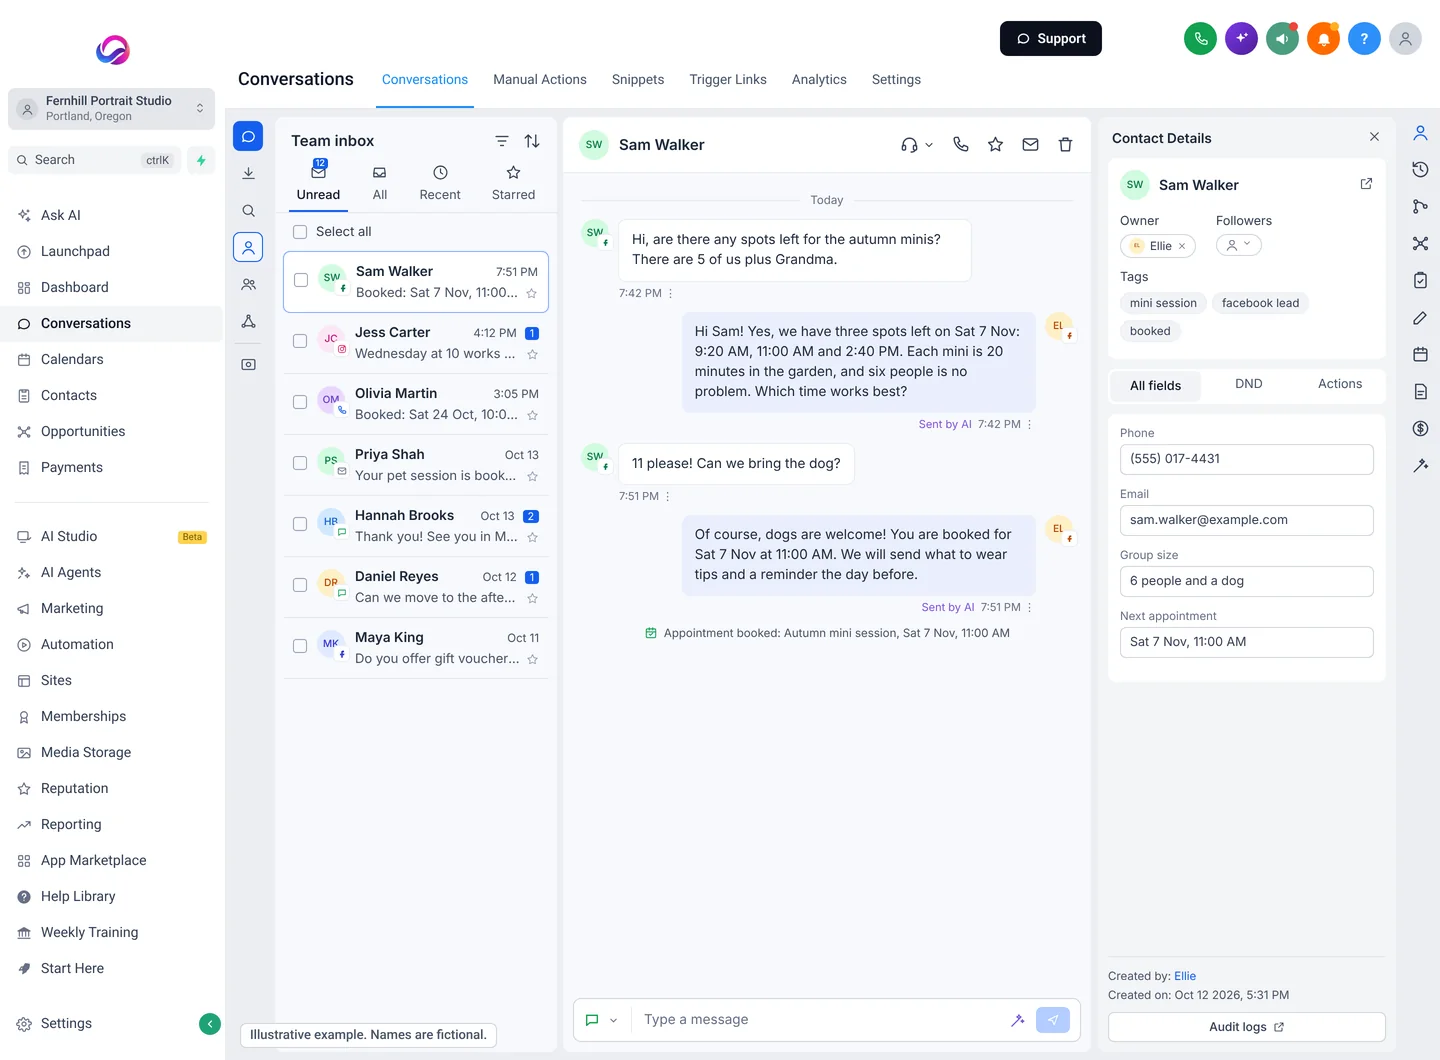Switch to DND tab in contact details

[x=1248, y=384]
